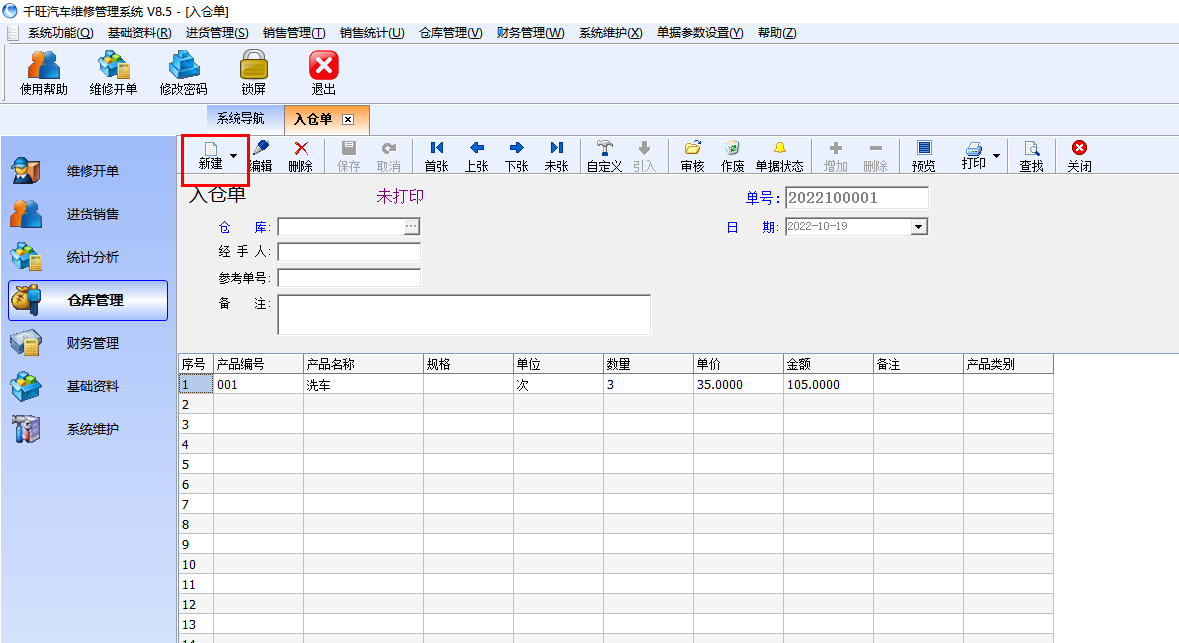Select the product code cell 001
Screen dimensions: 1179x643
[258, 384]
